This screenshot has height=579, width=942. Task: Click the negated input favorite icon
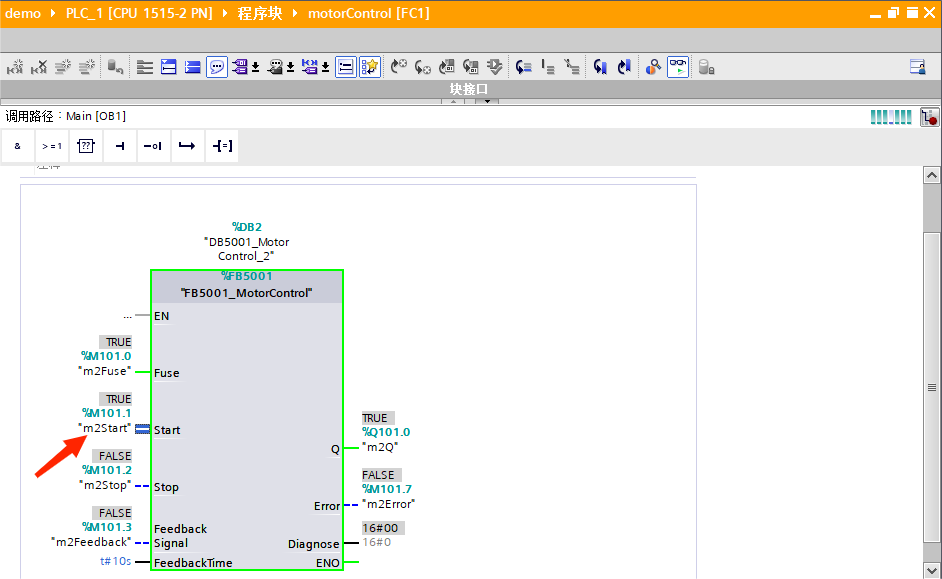coord(153,146)
